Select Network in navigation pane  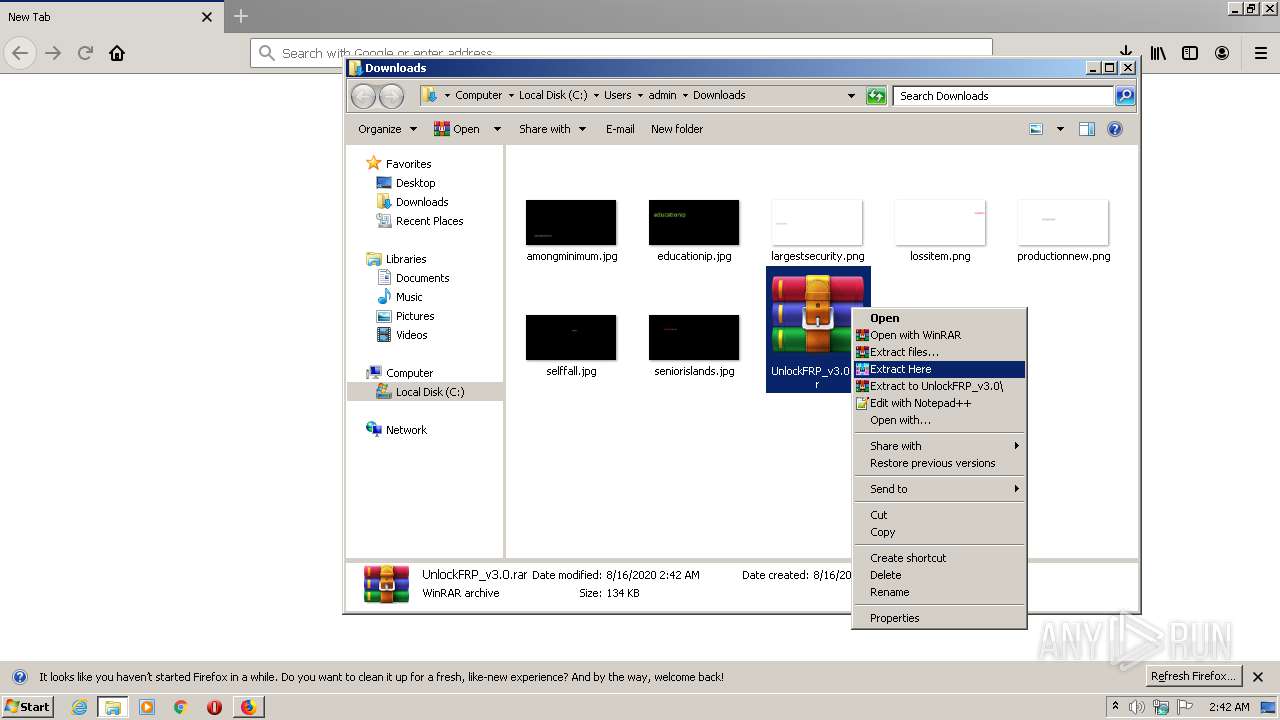(x=406, y=430)
